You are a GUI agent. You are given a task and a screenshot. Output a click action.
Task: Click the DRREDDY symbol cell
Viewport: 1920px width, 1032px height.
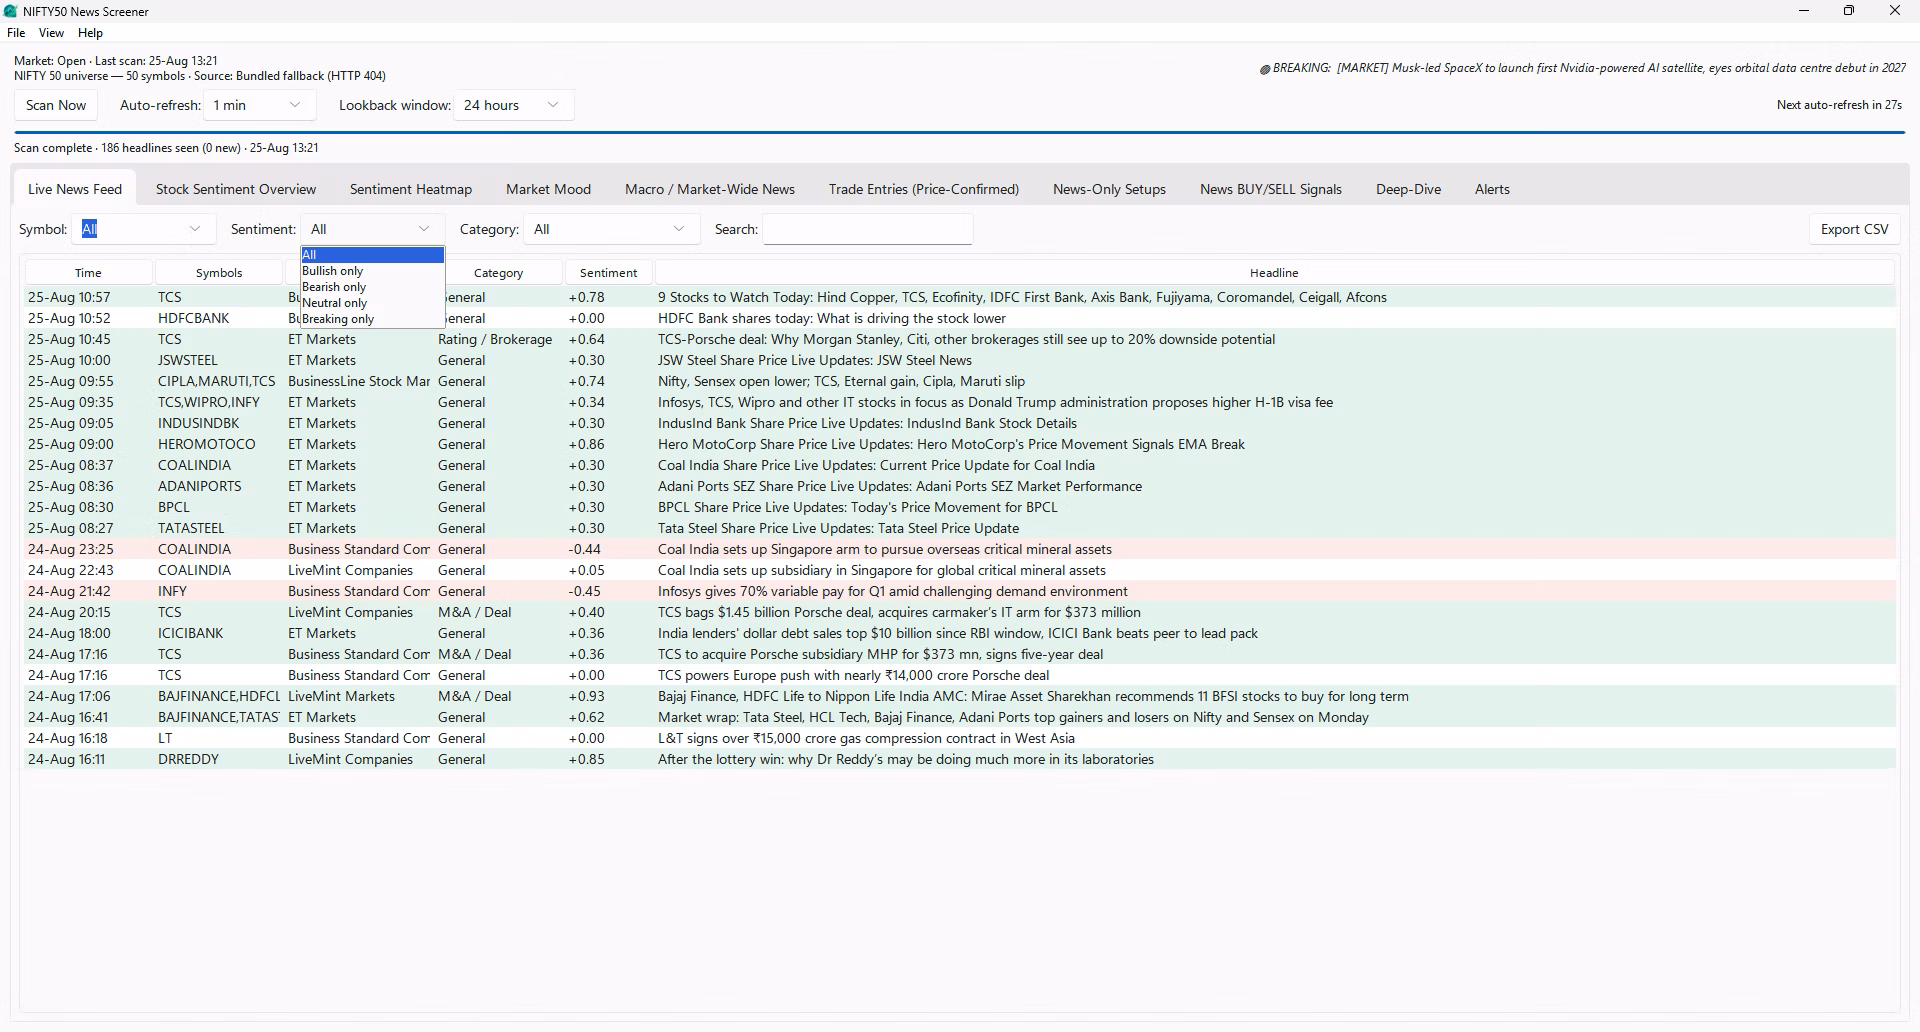pyautogui.click(x=188, y=759)
